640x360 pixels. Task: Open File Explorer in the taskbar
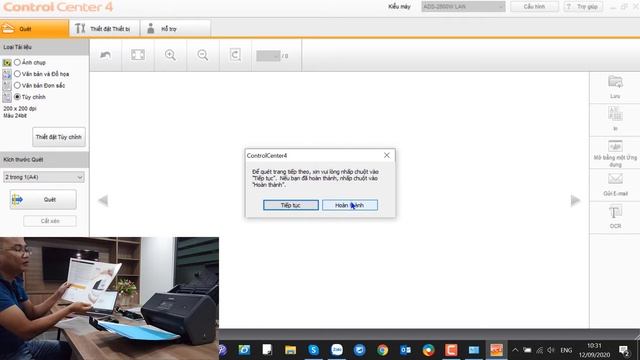(x=290, y=350)
